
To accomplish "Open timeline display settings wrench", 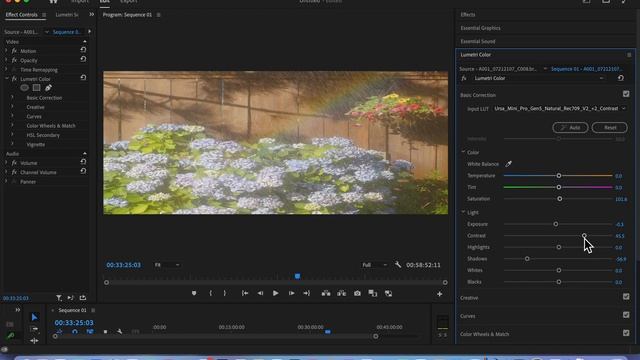I will coord(120,331).
